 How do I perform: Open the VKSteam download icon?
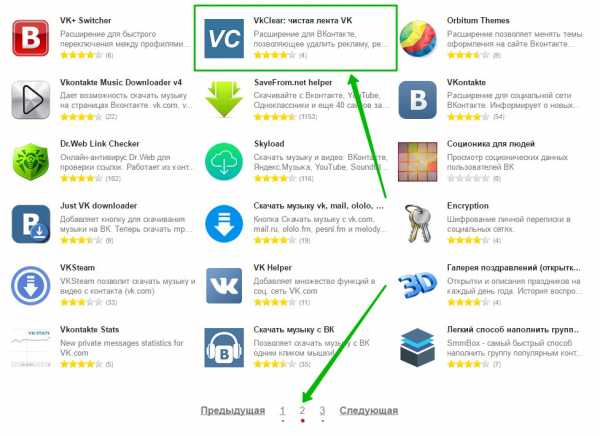coord(31,286)
